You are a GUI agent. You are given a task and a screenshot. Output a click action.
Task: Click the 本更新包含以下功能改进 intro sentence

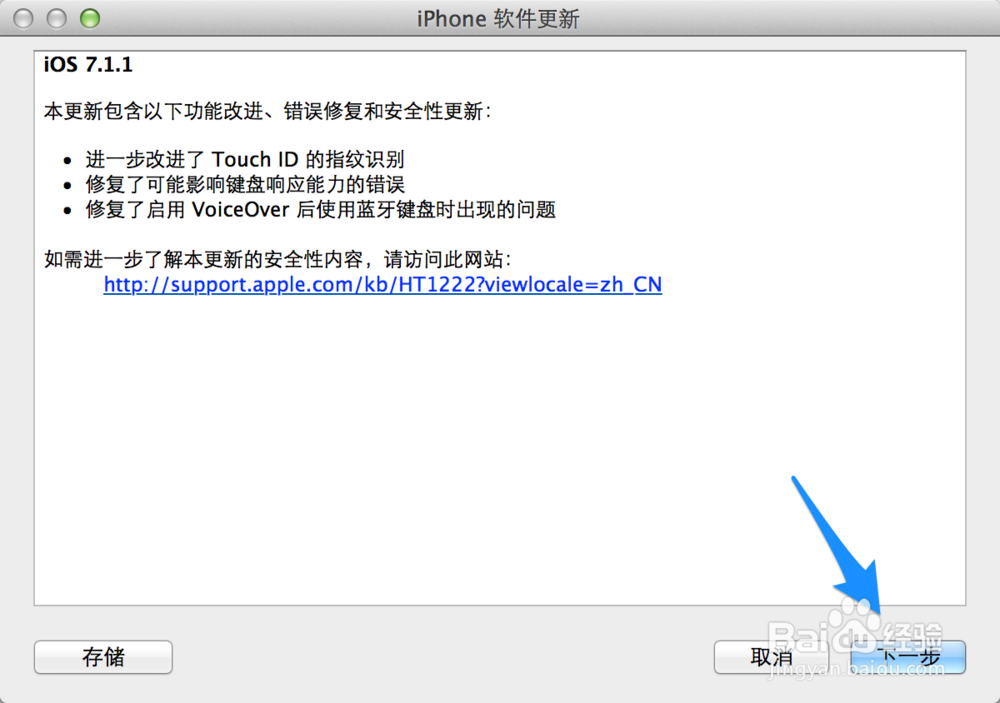pos(268,112)
